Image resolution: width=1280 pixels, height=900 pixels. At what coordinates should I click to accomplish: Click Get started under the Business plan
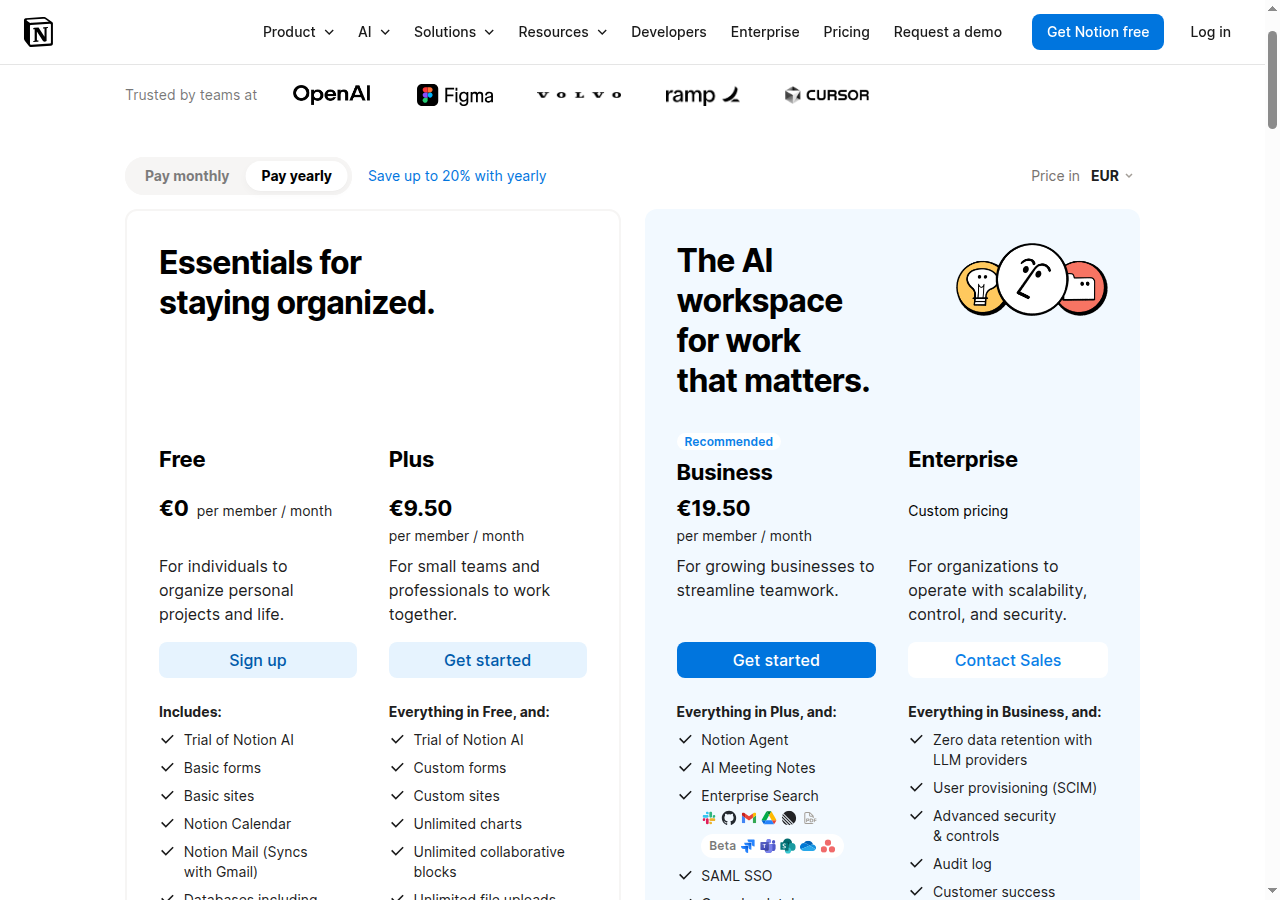(776, 660)
